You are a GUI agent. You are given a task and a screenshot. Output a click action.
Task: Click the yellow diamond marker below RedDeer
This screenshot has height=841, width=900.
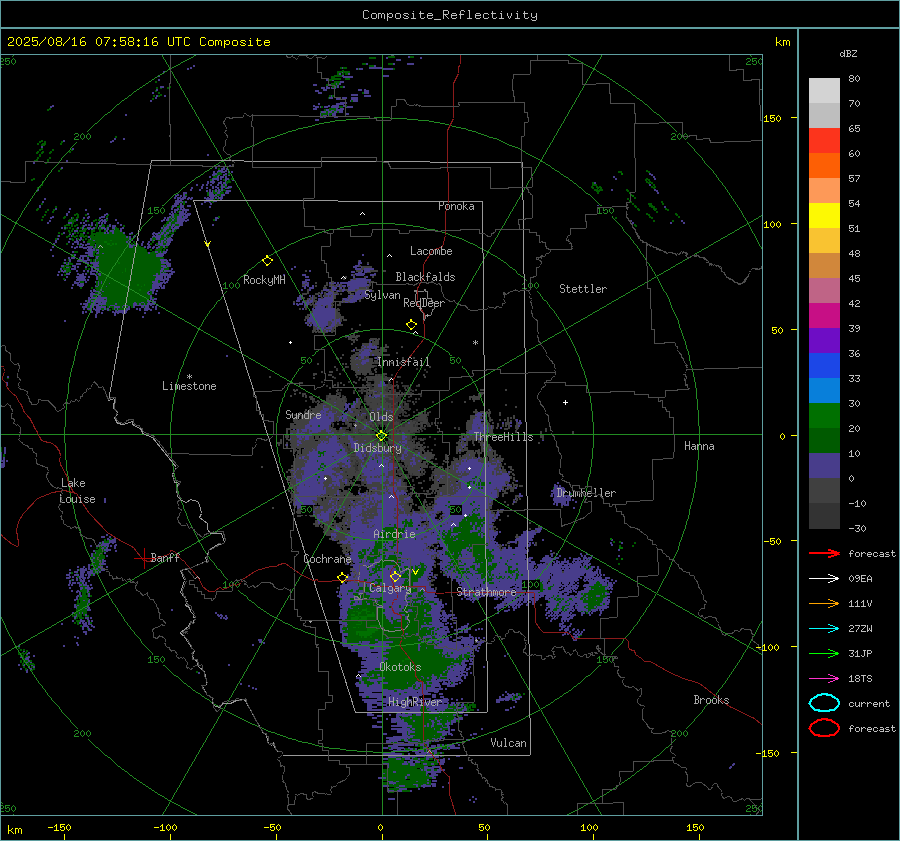point(411,325)
